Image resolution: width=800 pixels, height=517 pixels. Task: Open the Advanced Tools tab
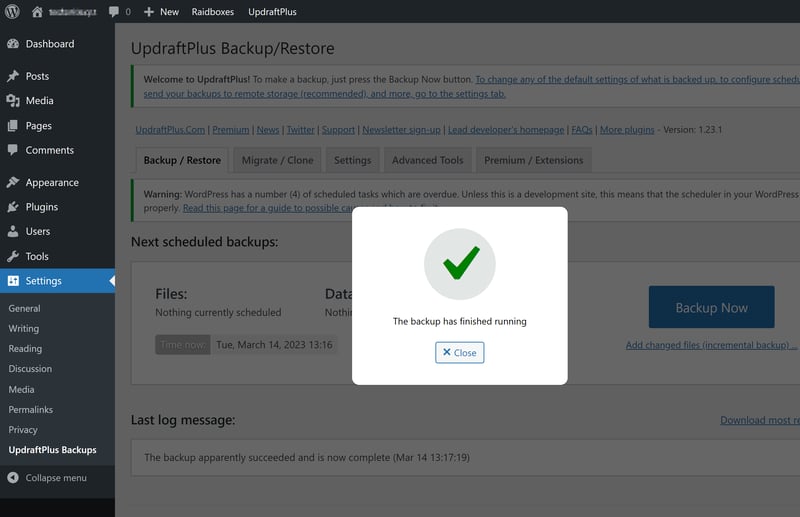pyautogui.click(x=427, y=160)
